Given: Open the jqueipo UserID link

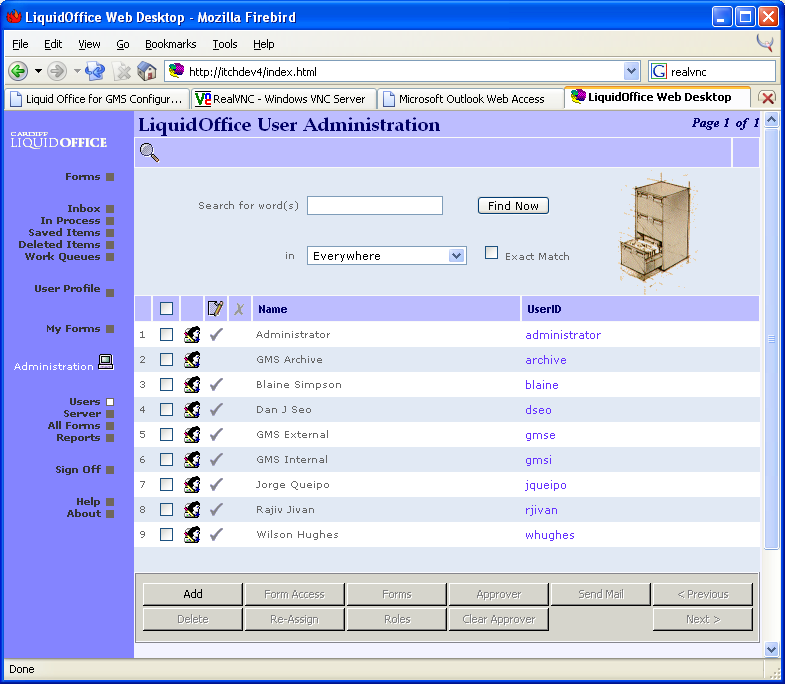Looking at the screenshot, I should point(546,485).
